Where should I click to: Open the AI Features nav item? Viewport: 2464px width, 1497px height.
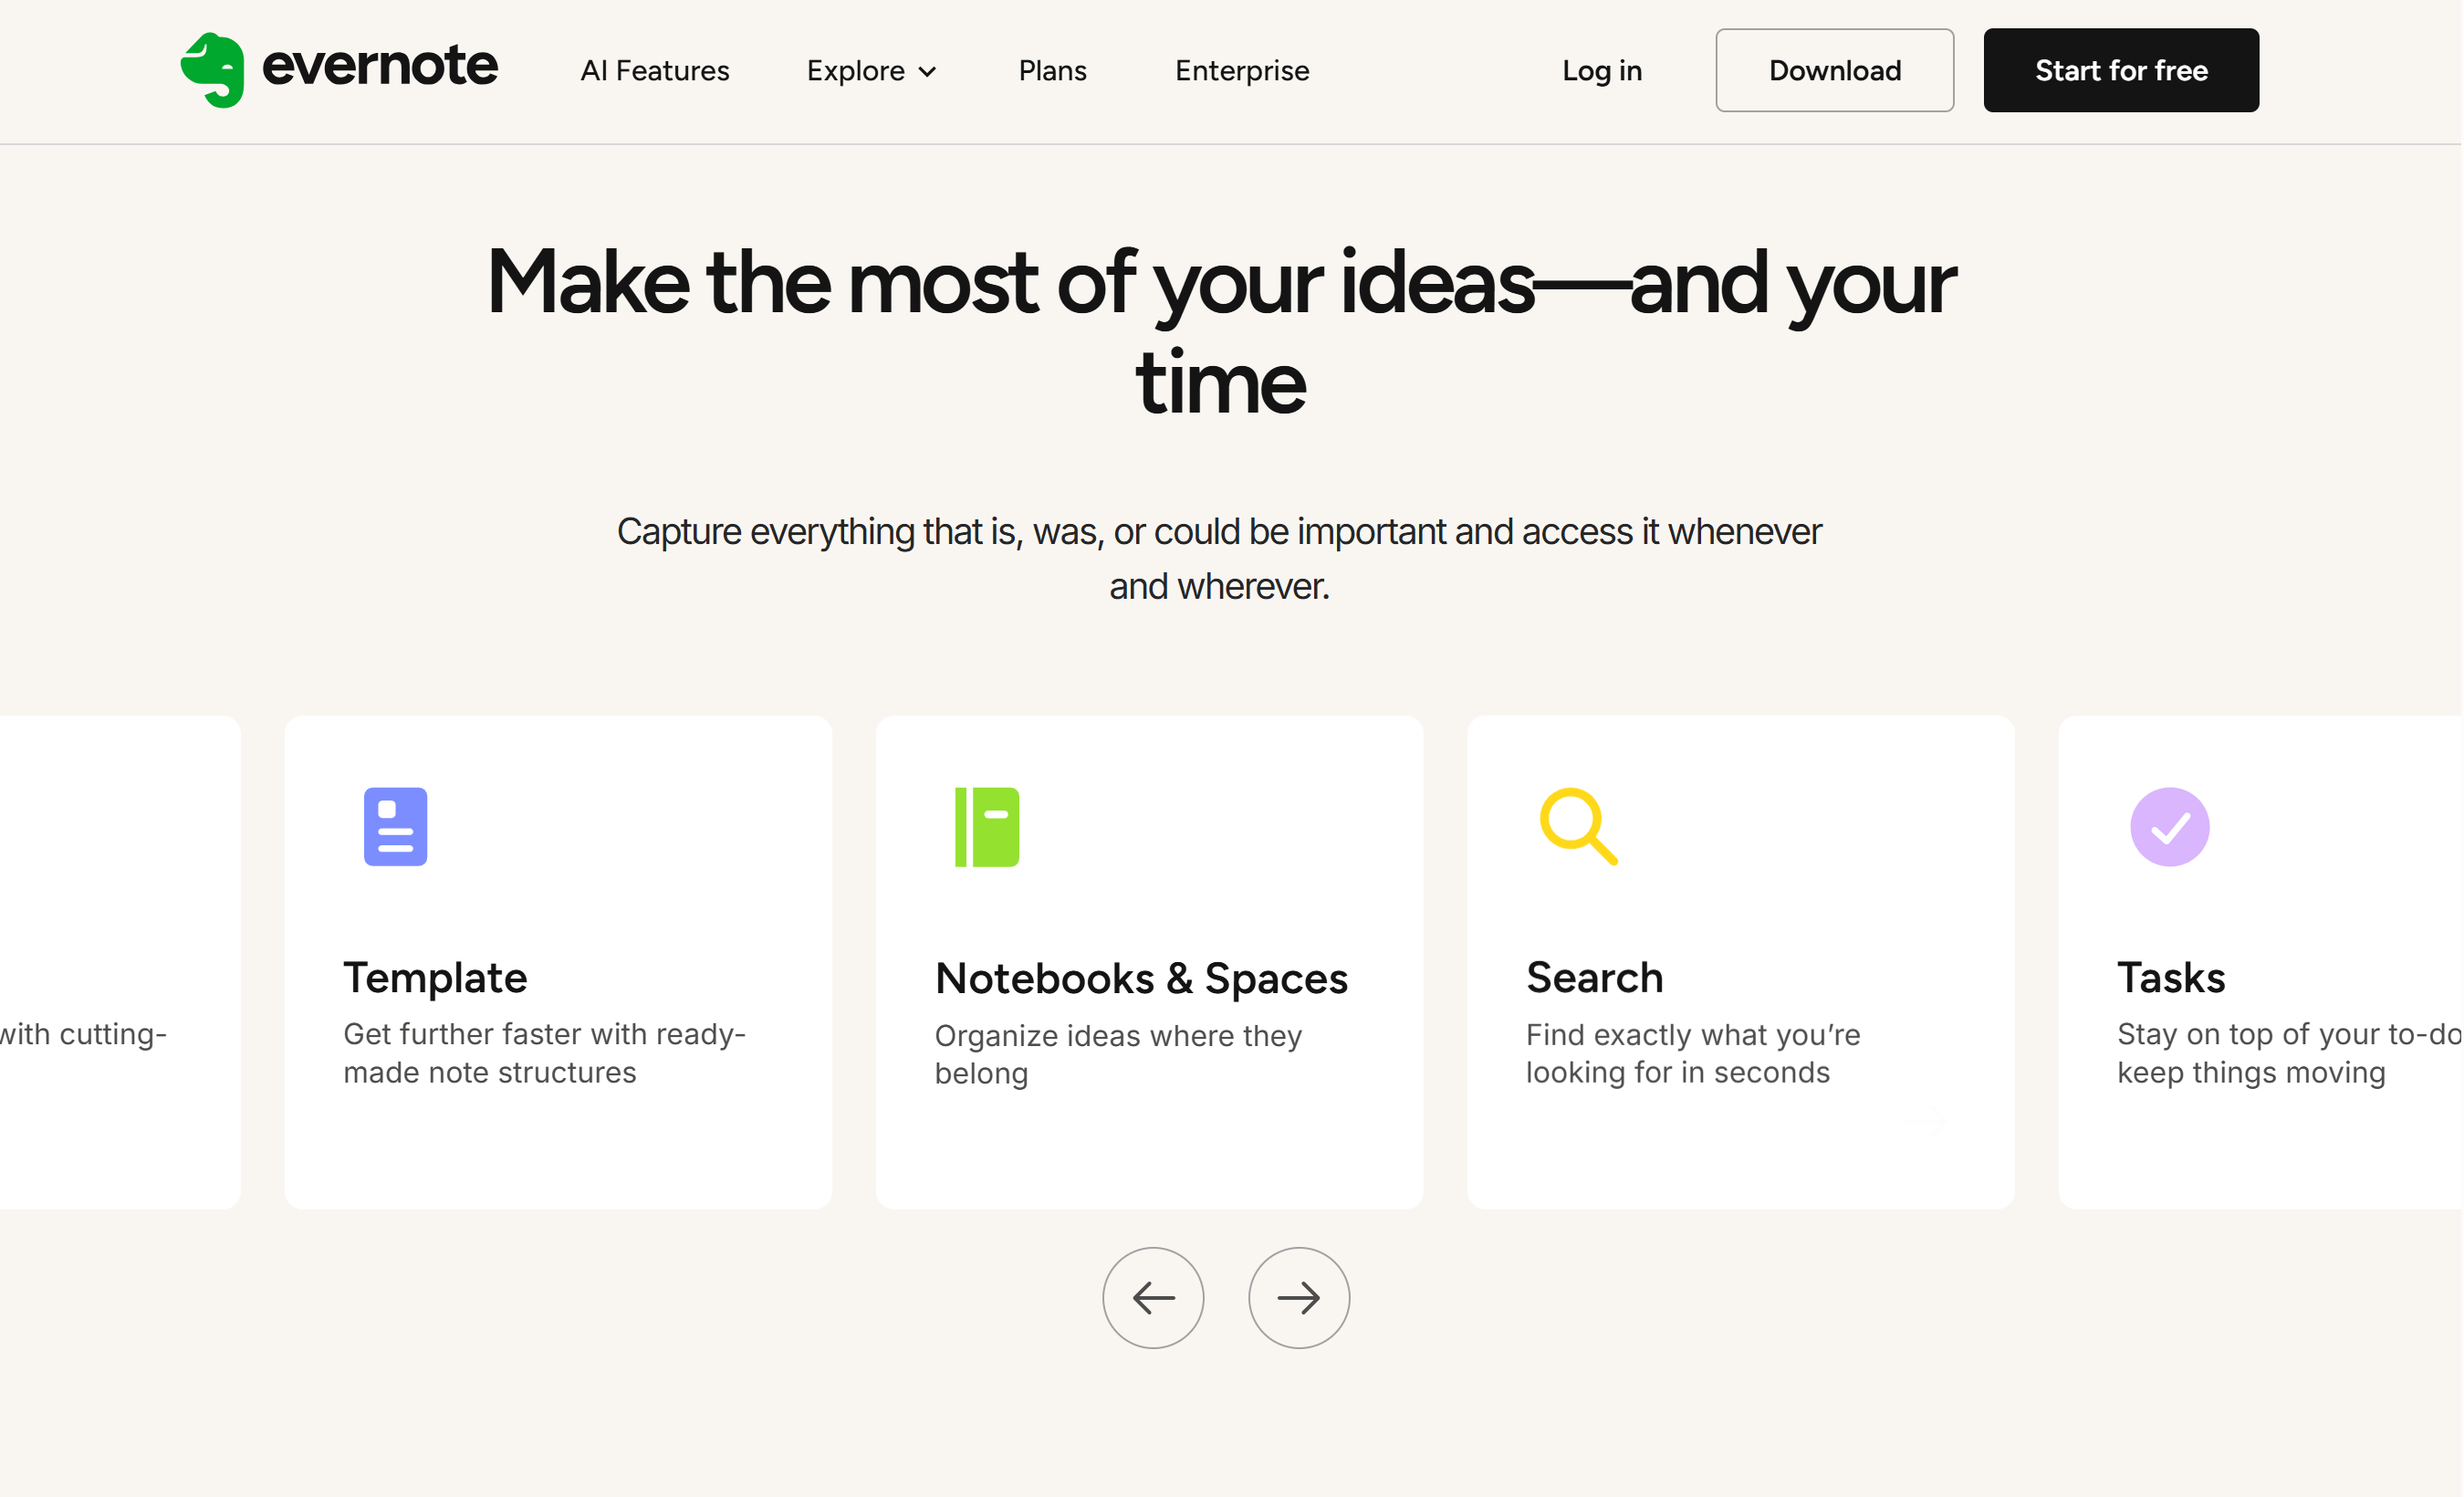point(654,70)
